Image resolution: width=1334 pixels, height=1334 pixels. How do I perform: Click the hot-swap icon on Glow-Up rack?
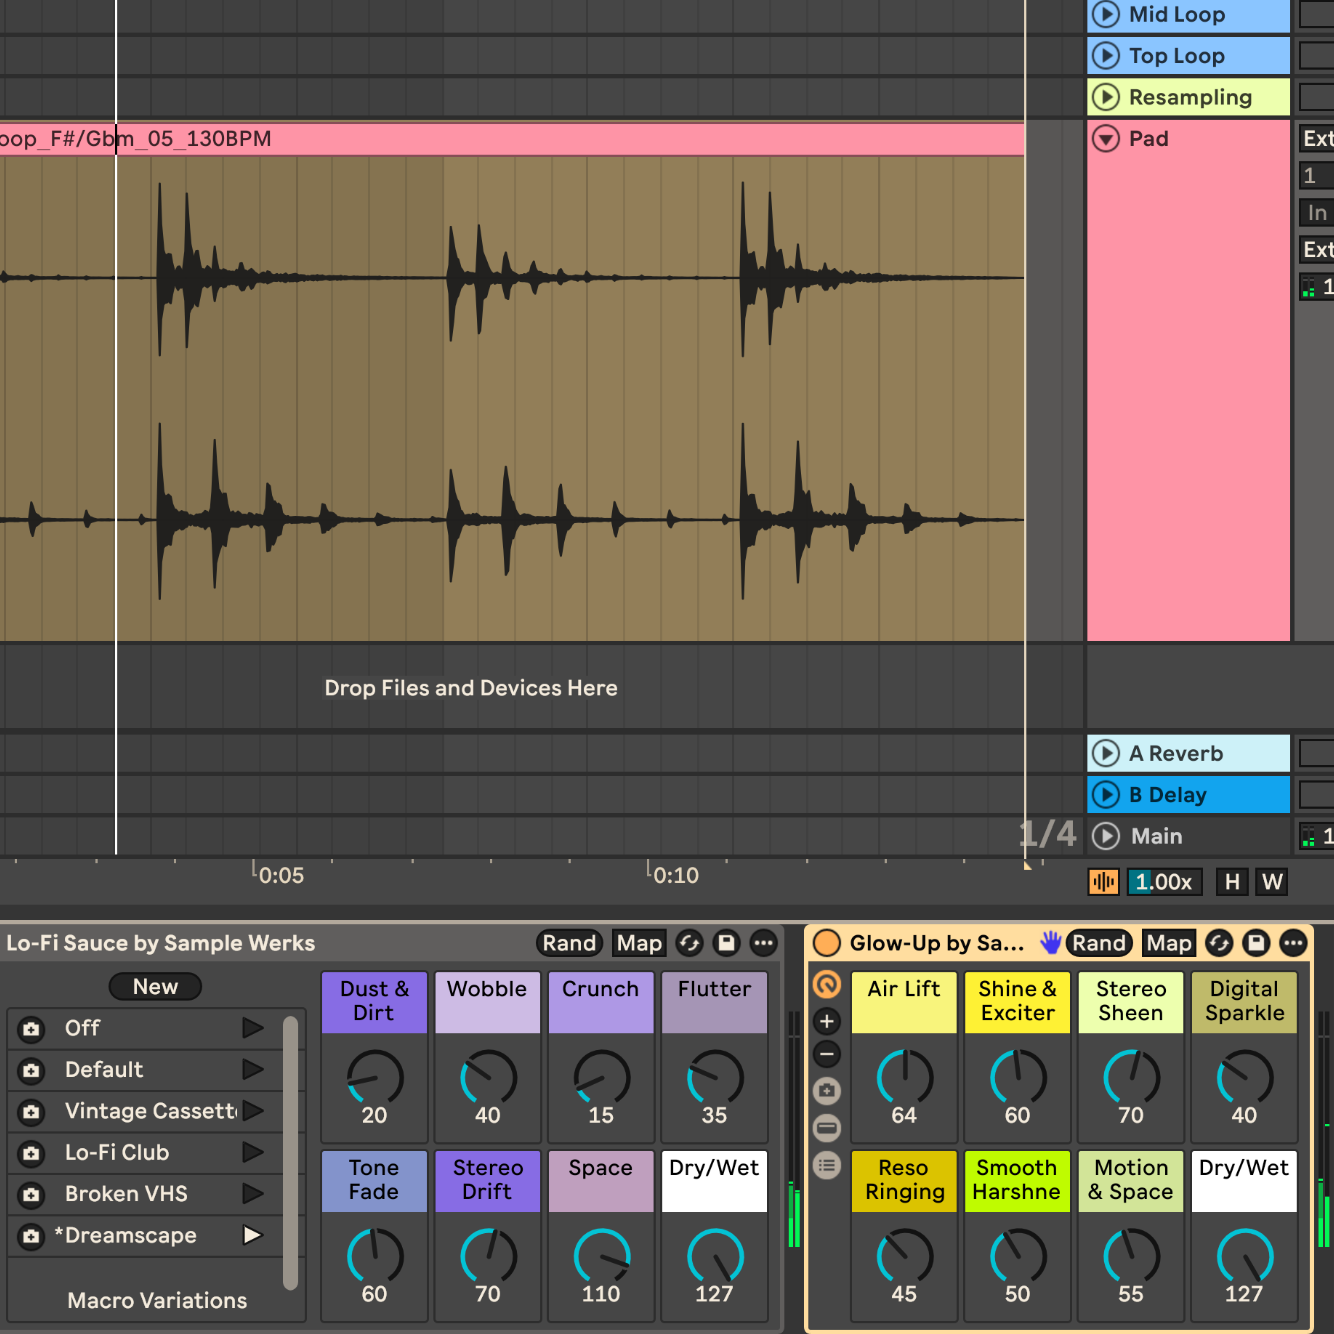pyautogui.click(x=1219, y=943)
